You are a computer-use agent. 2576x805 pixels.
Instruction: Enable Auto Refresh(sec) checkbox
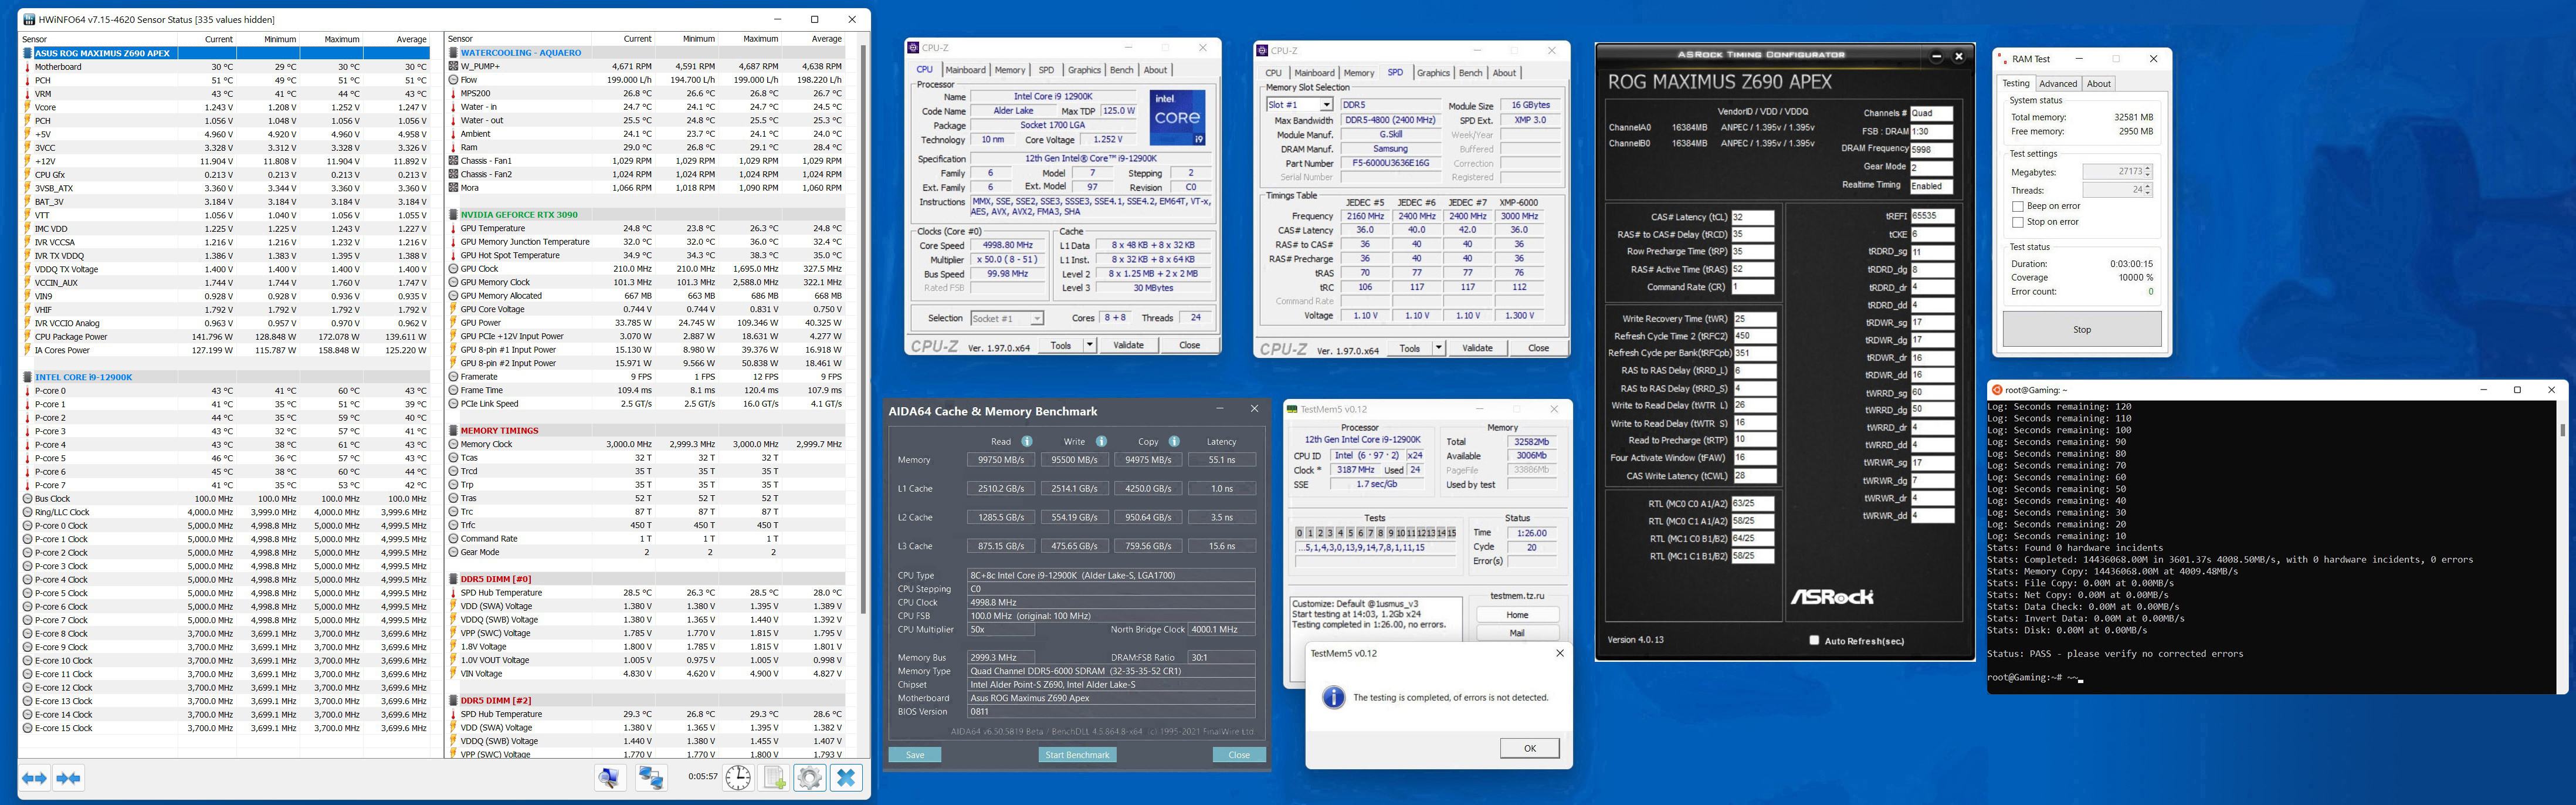(x=1814, y=640)
